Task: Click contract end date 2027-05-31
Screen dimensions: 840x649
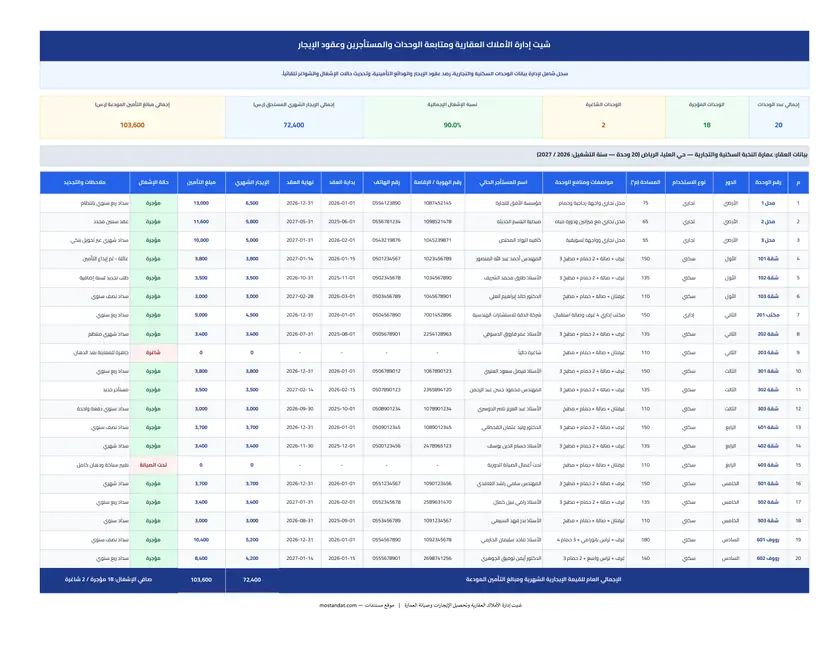Action: point(300,222)
